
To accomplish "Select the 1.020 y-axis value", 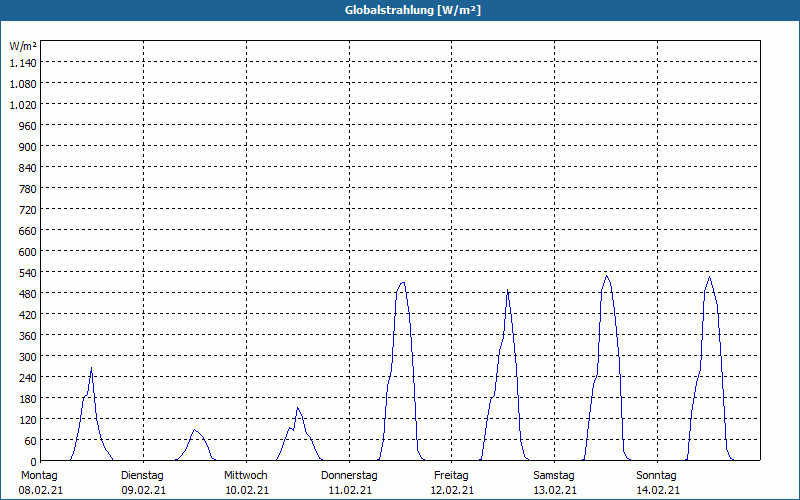I will [x=23, y=105].
